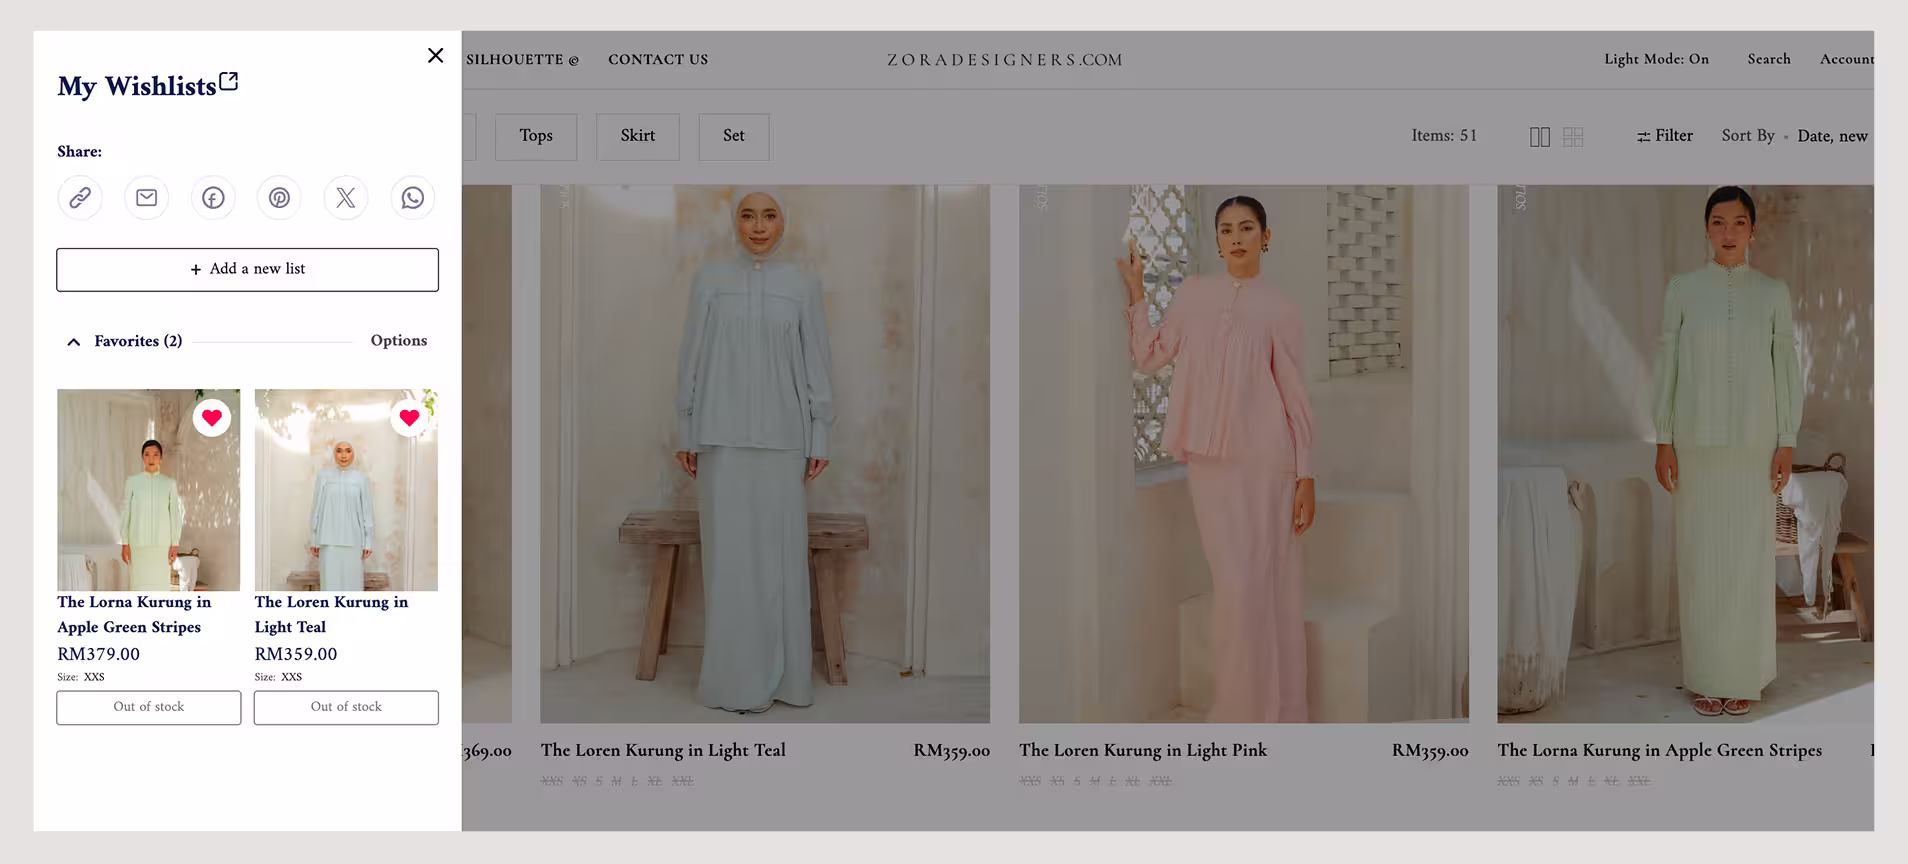This screenshot has height=864, width=1908.
Task: Remove Lorna Kurung from favorites heart
Action: click(x=212, y=418)
